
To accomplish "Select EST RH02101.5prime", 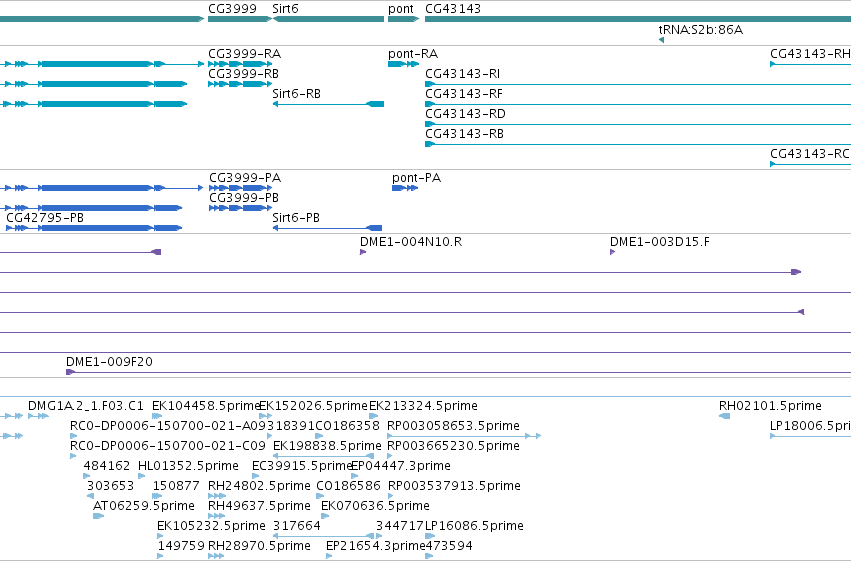I will pos(770,406).
